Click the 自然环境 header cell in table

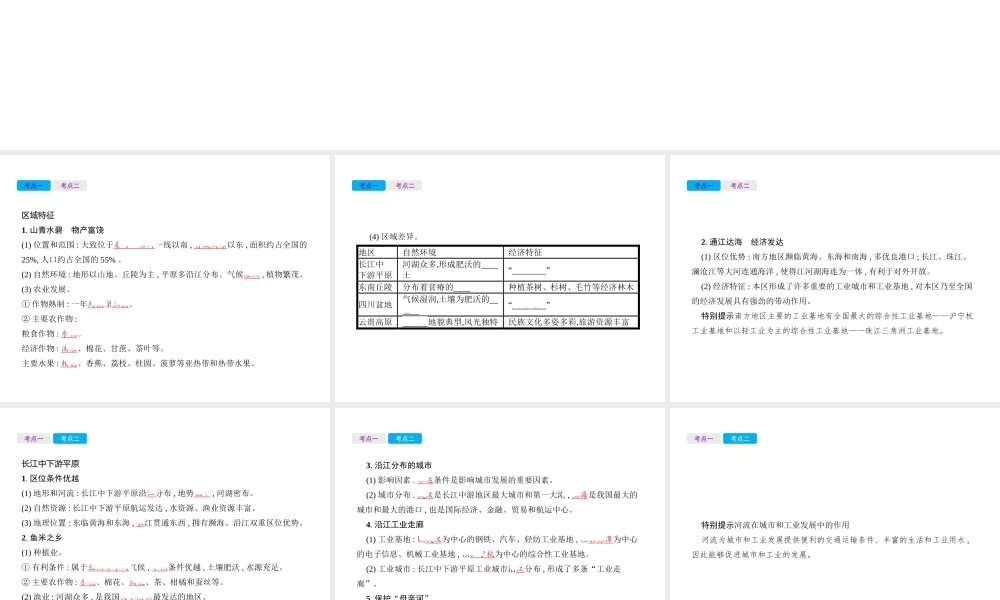click(x=450, y=252)
